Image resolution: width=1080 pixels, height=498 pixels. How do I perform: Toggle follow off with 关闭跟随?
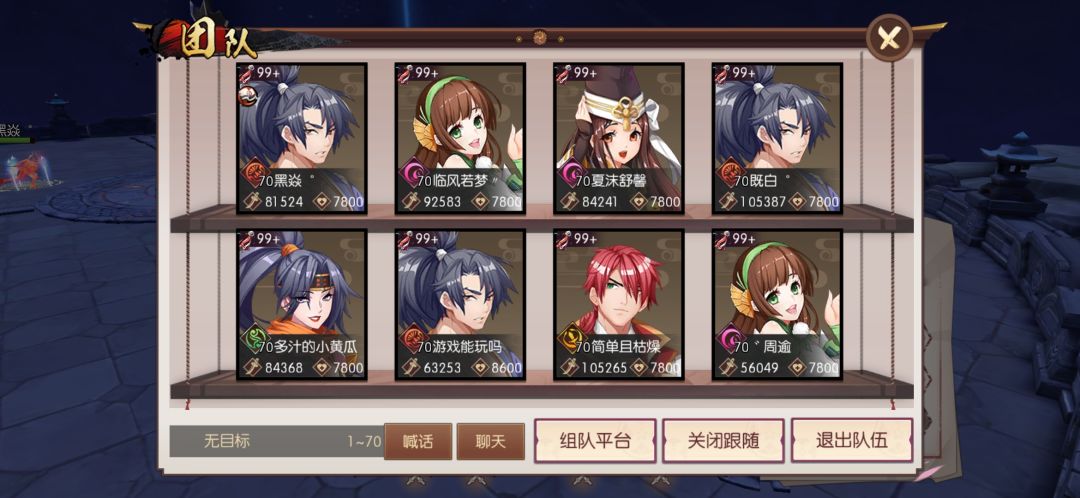coord(723,441)
